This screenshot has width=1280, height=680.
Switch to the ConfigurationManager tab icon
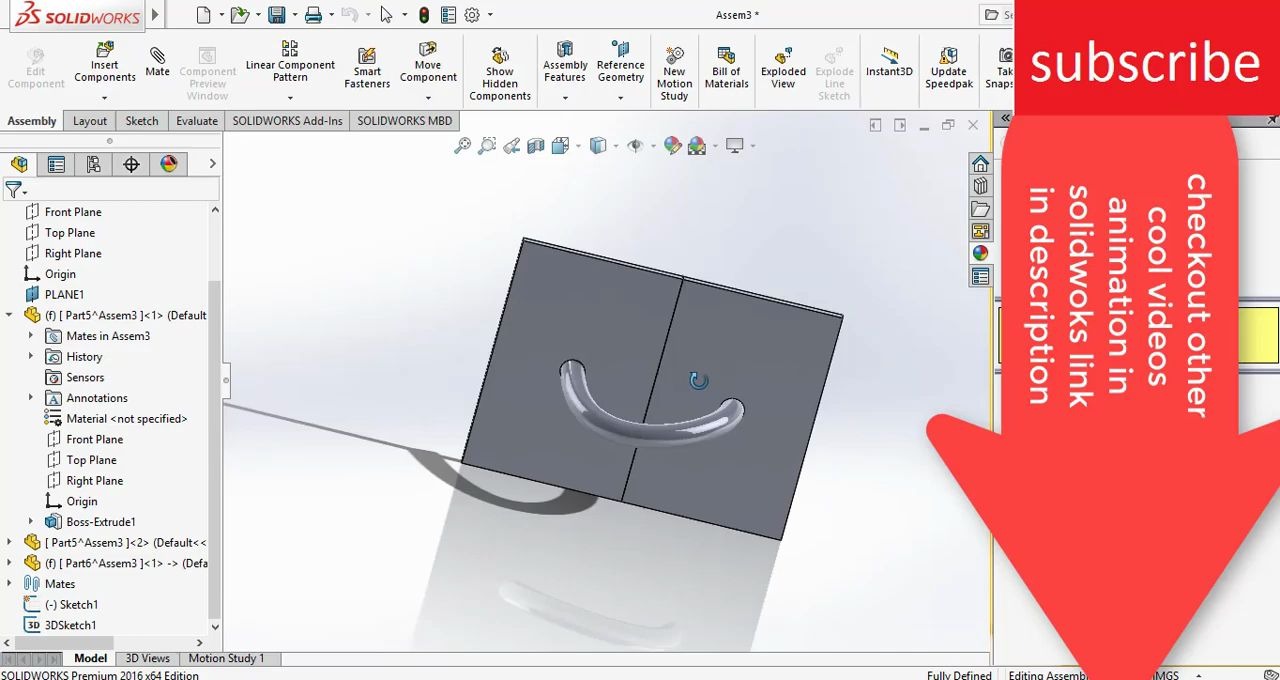(x=92, y=164)
